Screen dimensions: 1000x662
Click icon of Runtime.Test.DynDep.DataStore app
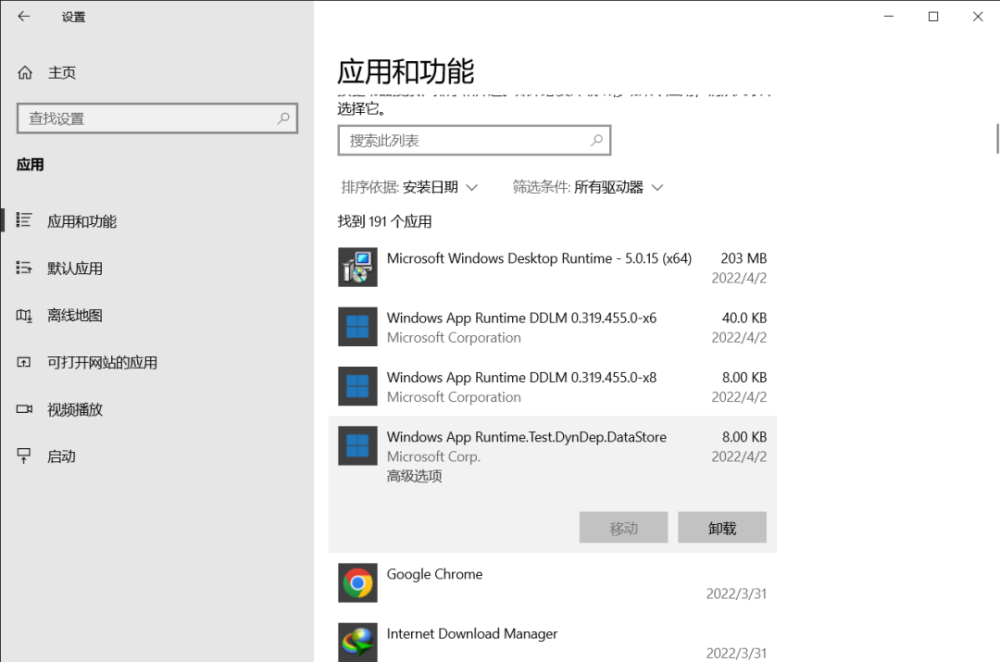[357, 445]
